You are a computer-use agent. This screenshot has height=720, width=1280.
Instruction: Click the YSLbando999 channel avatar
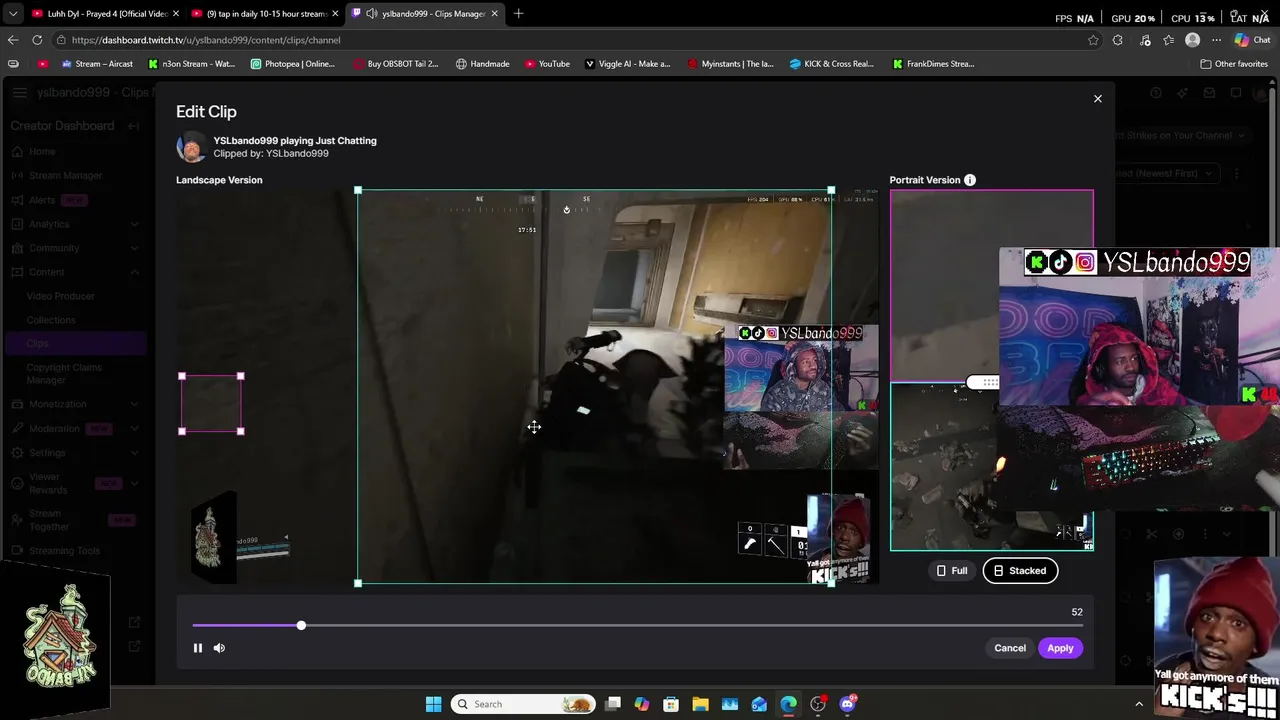[192, 147]
